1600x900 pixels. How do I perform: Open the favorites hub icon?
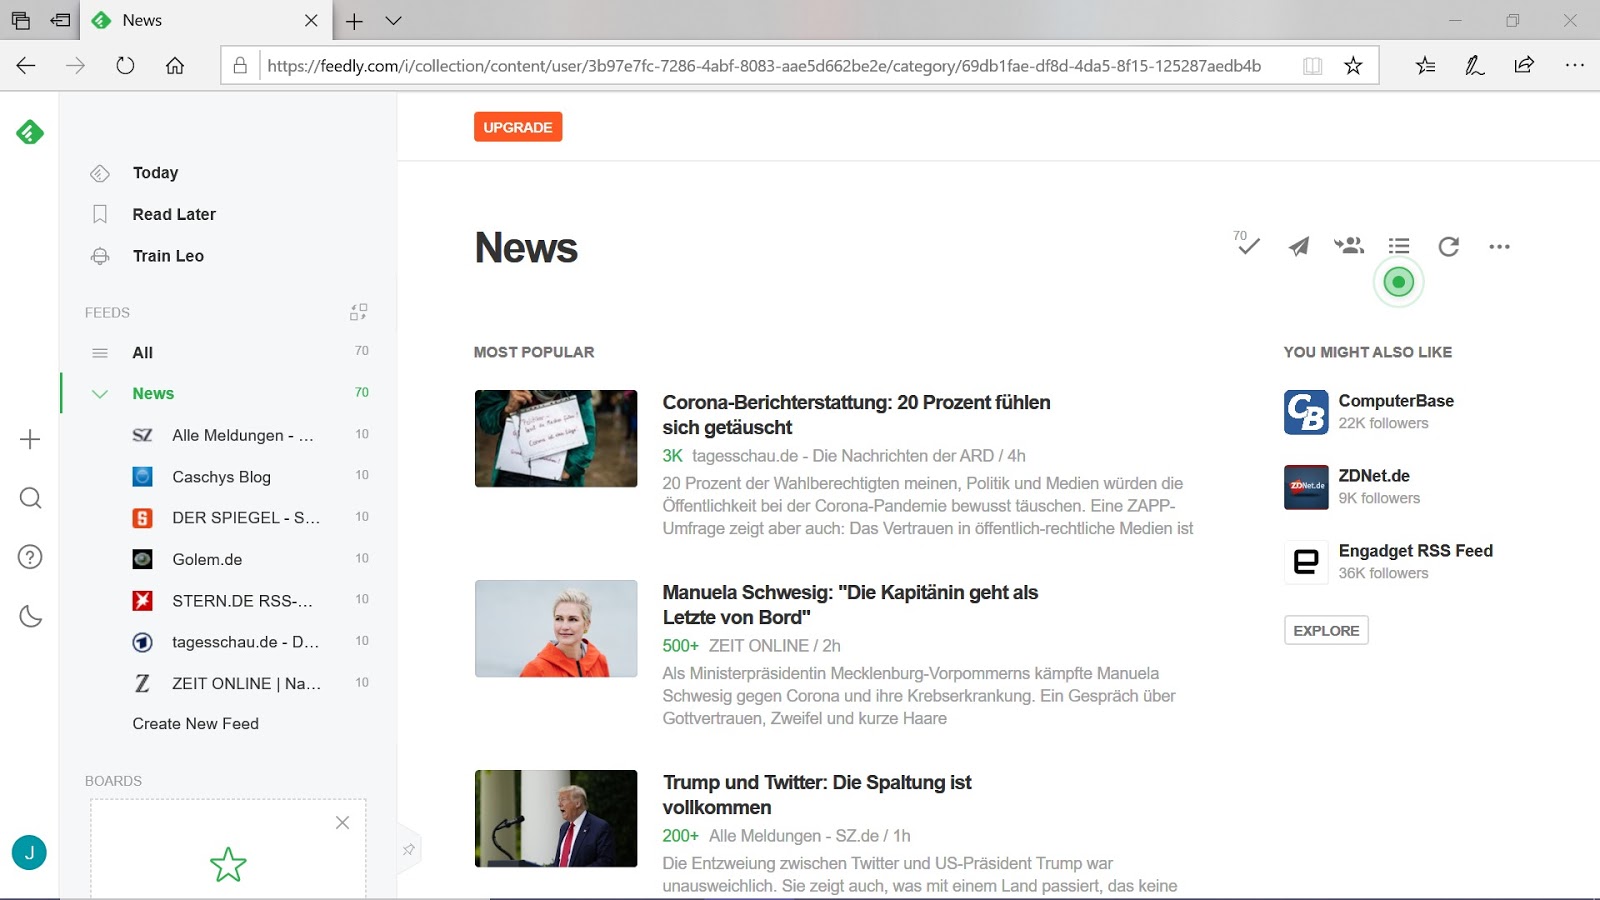tap(1425, 66)
